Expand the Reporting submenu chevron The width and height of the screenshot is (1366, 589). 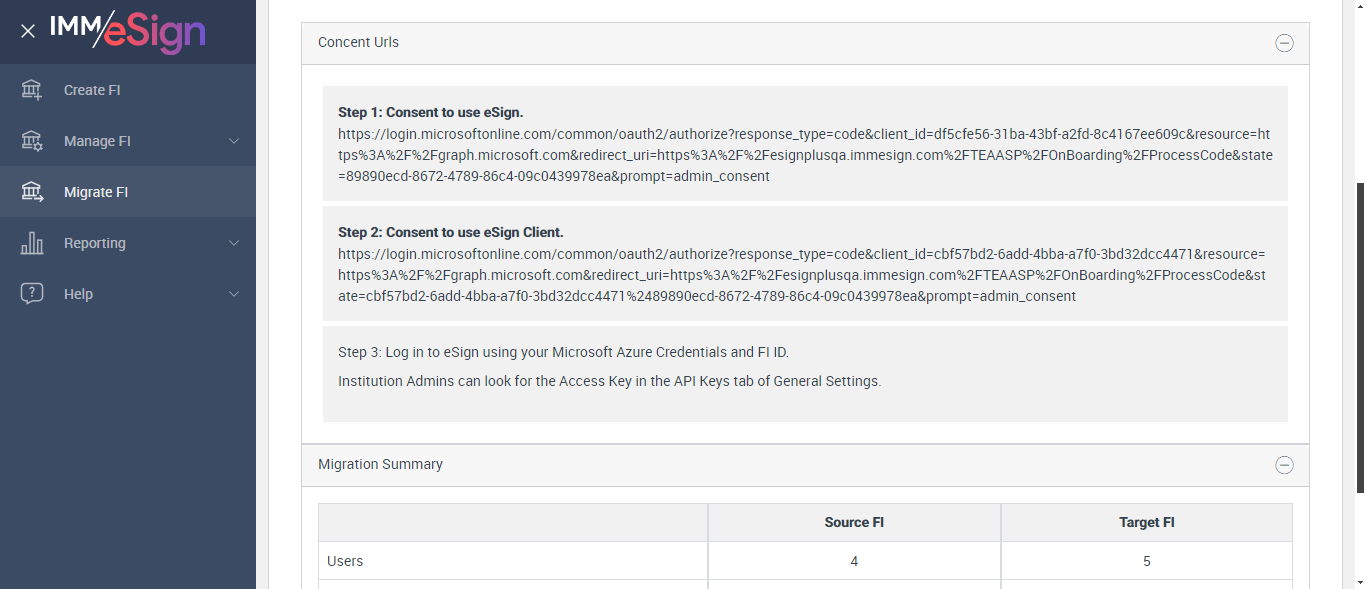[x=234, y=243]
